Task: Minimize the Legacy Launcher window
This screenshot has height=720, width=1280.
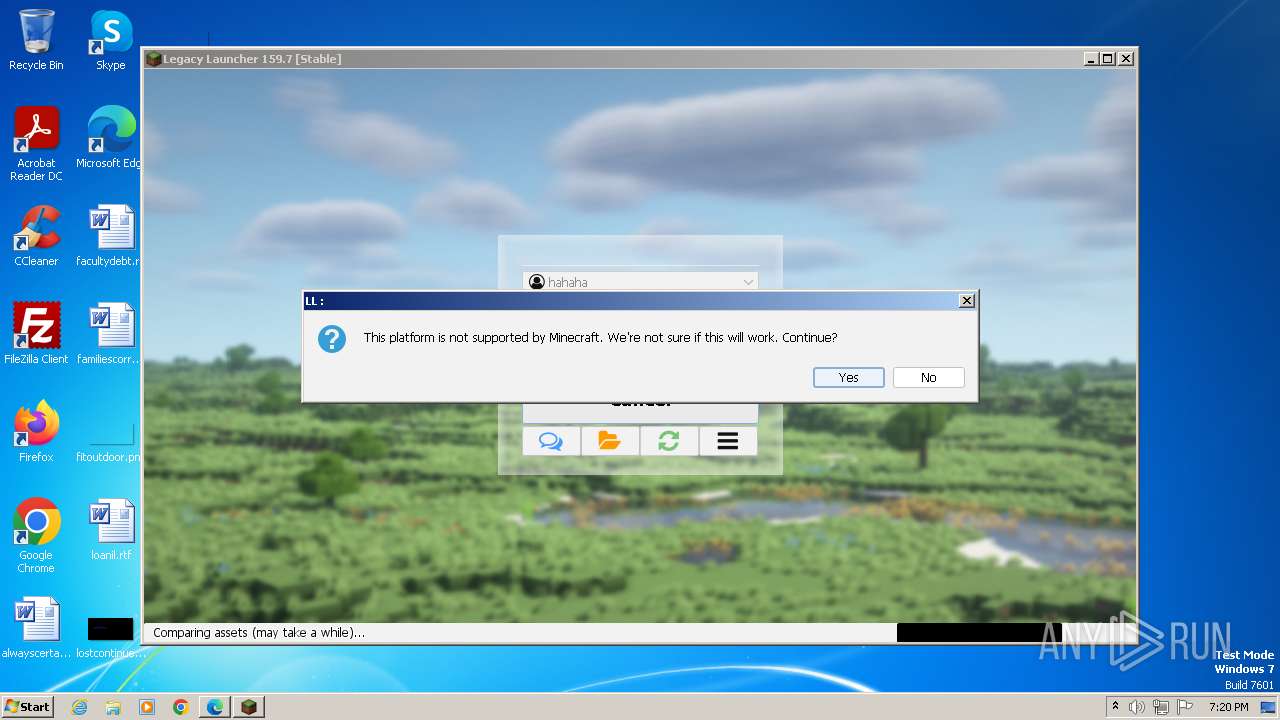Action: coord(1090,59)
